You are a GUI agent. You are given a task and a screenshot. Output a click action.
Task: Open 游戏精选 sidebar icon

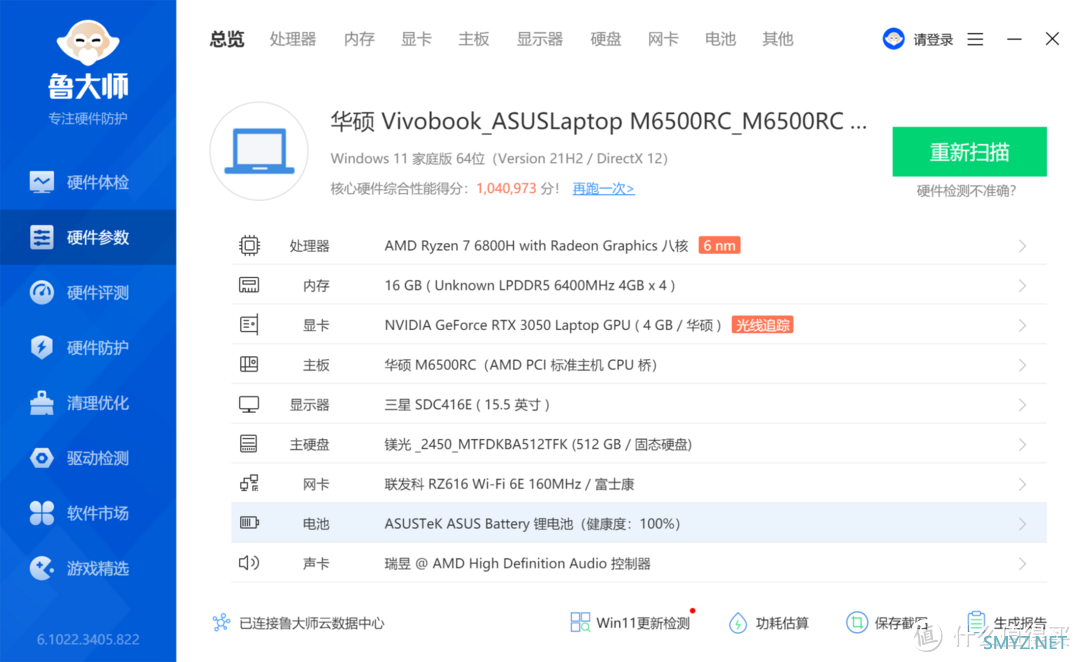coord(41,568)
